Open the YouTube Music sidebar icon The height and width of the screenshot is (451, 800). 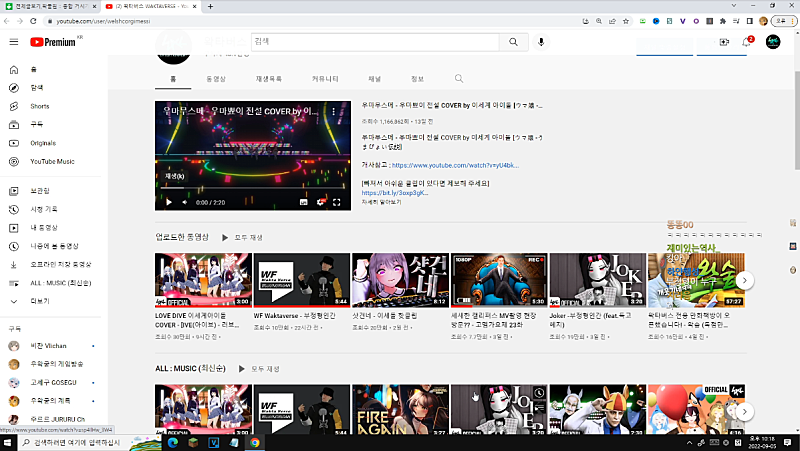click(14, 161)
